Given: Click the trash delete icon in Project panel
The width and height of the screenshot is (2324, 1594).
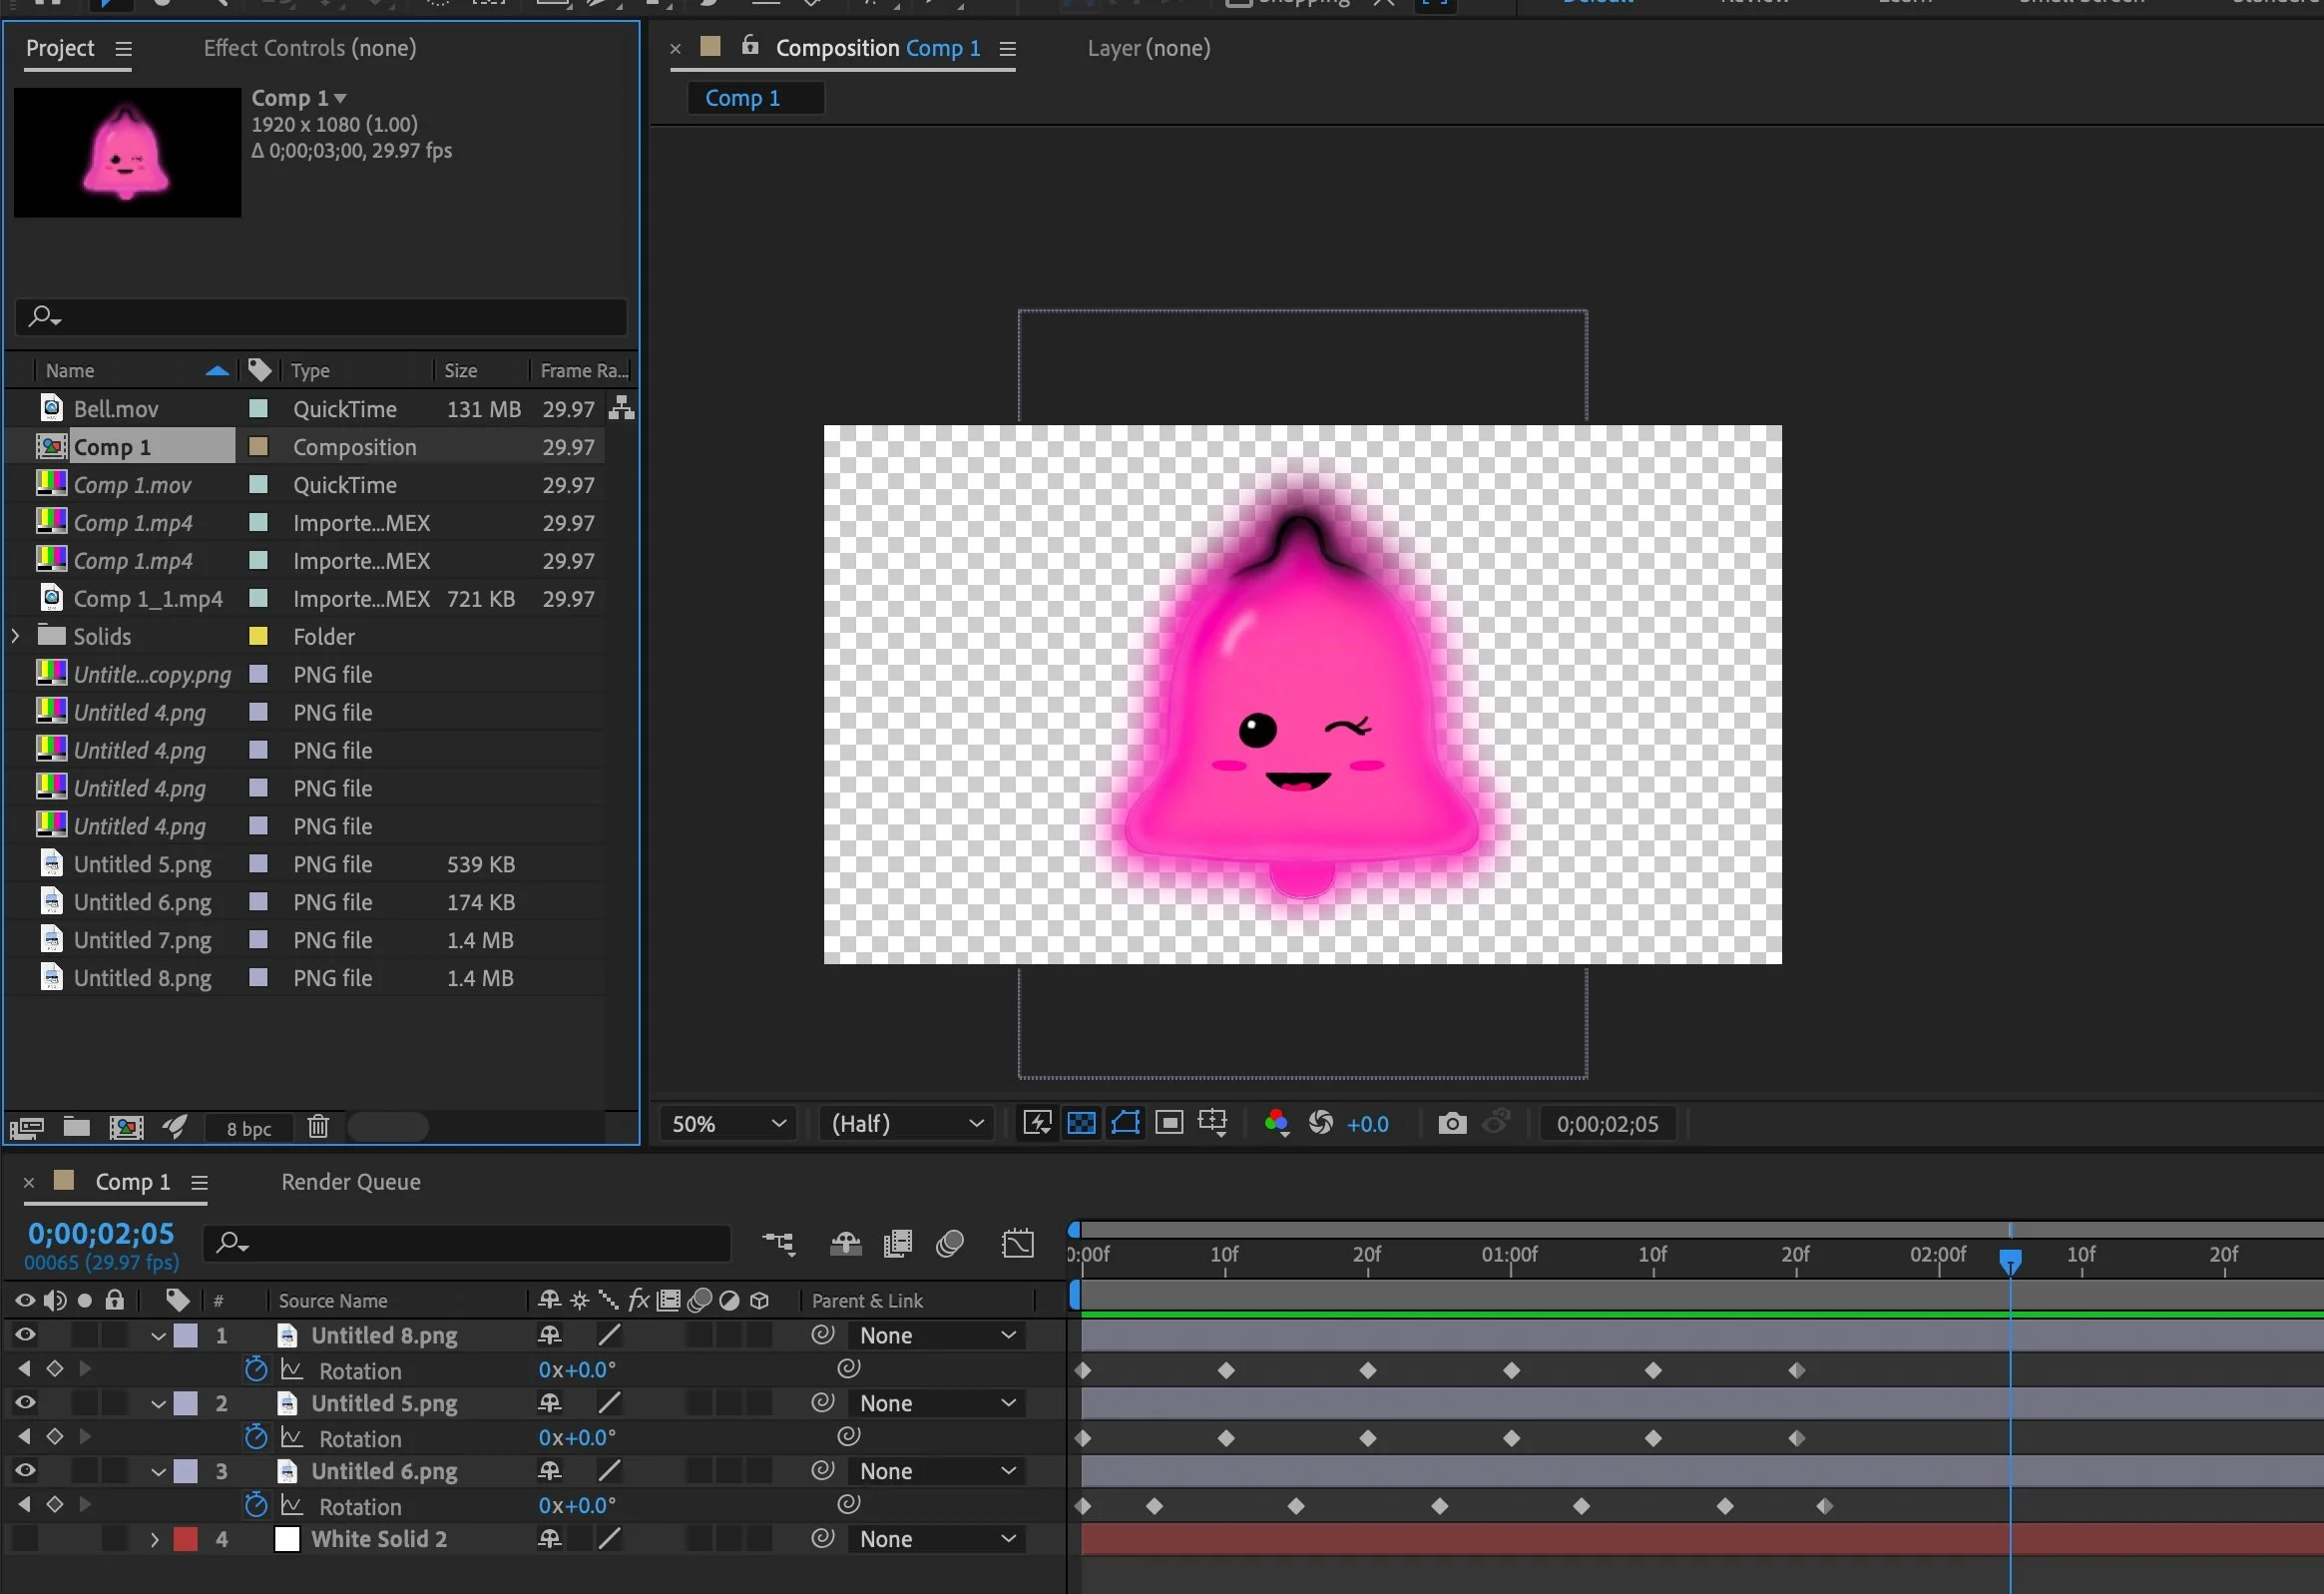Looking at the screenshot, I should 318,1127.
